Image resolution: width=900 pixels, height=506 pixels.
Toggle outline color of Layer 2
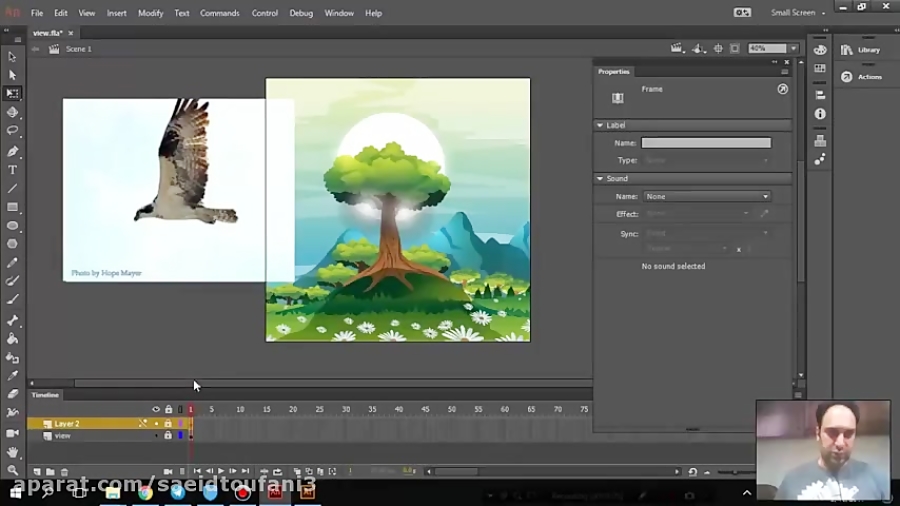click(x=180, y=423)
